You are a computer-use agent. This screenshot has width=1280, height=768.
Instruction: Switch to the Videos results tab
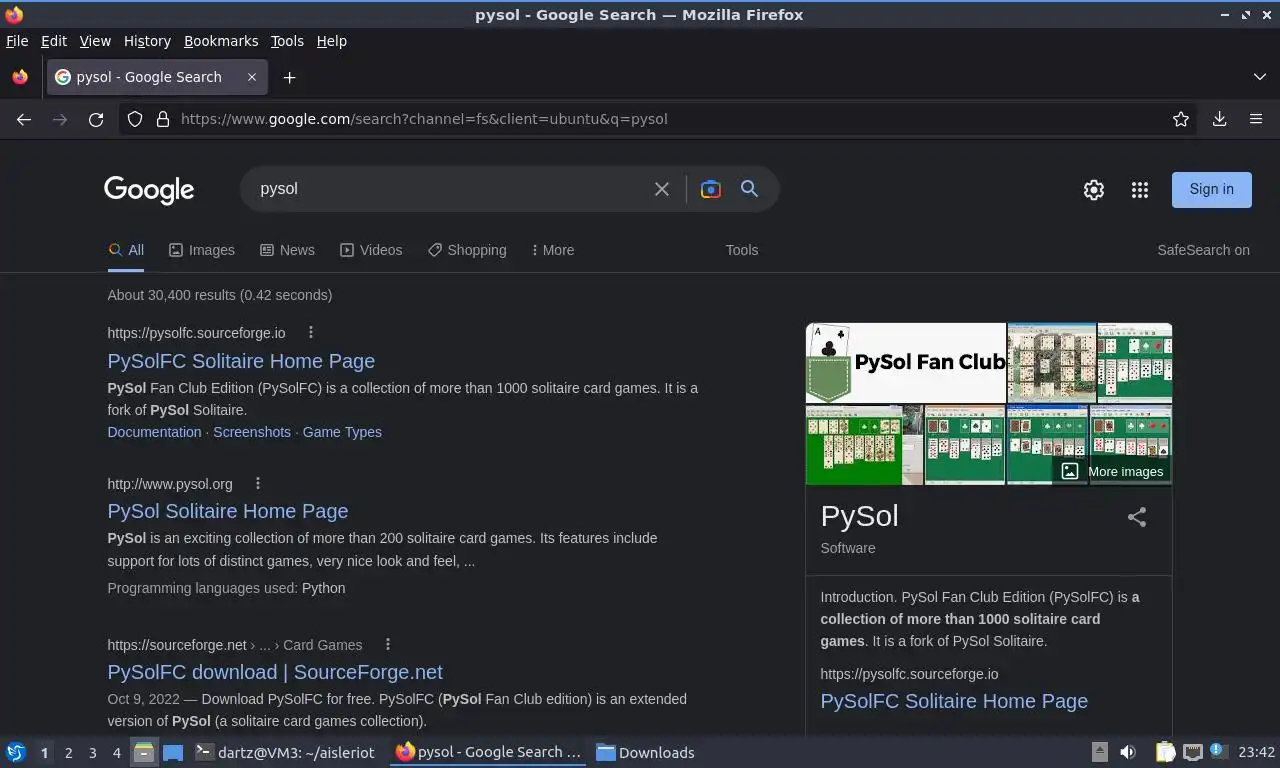click(x=371, y=250)
